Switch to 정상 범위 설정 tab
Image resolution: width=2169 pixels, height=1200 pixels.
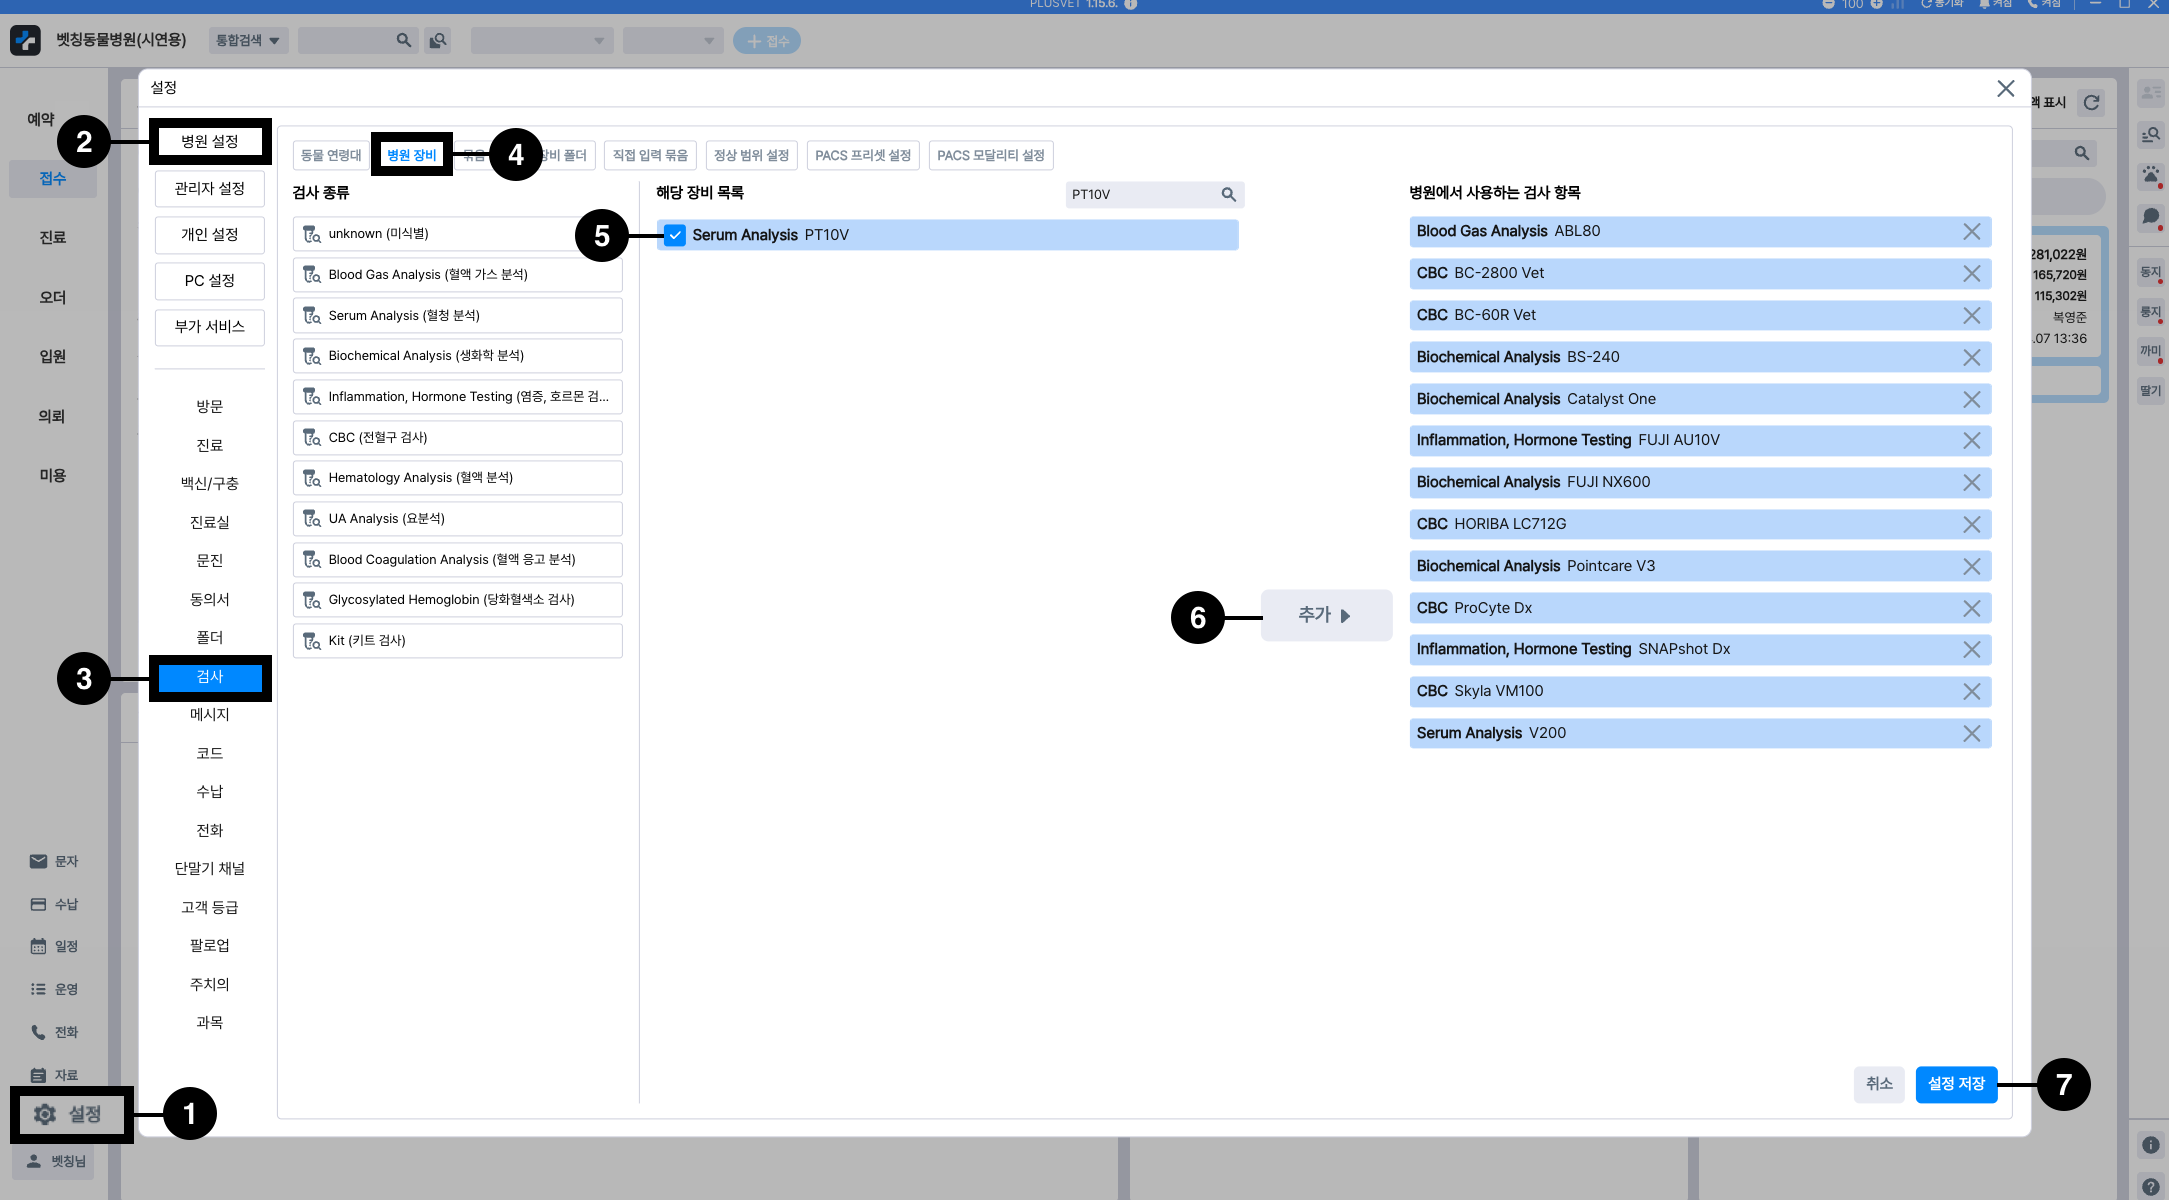coord(751,155)
